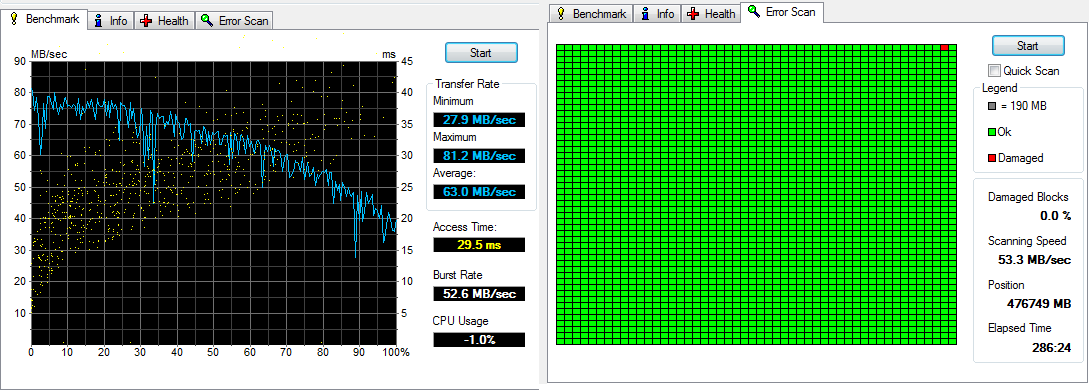Open the Info tab above the green block grid
The width and height of the screenshot is (1089, 390).
tap(658, 13)
